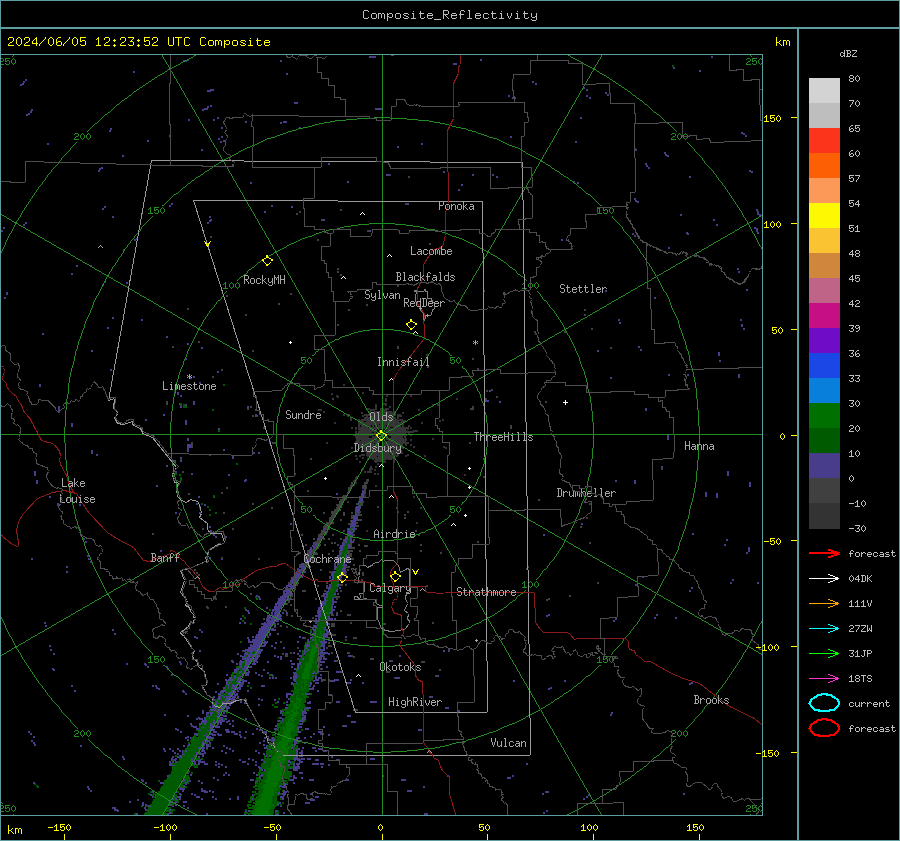
Task: Click the red forecast arrow in the legend
Action: click(x=824, y=553)
